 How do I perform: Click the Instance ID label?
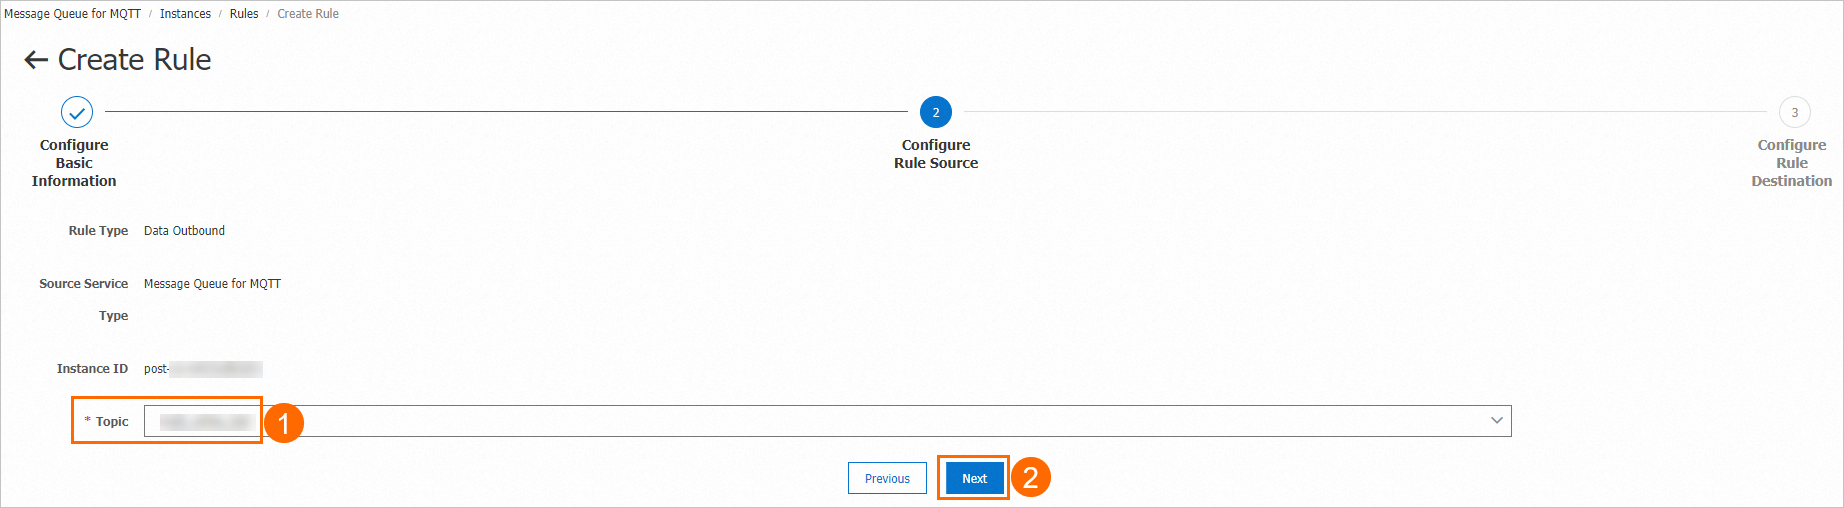[92, 369]
